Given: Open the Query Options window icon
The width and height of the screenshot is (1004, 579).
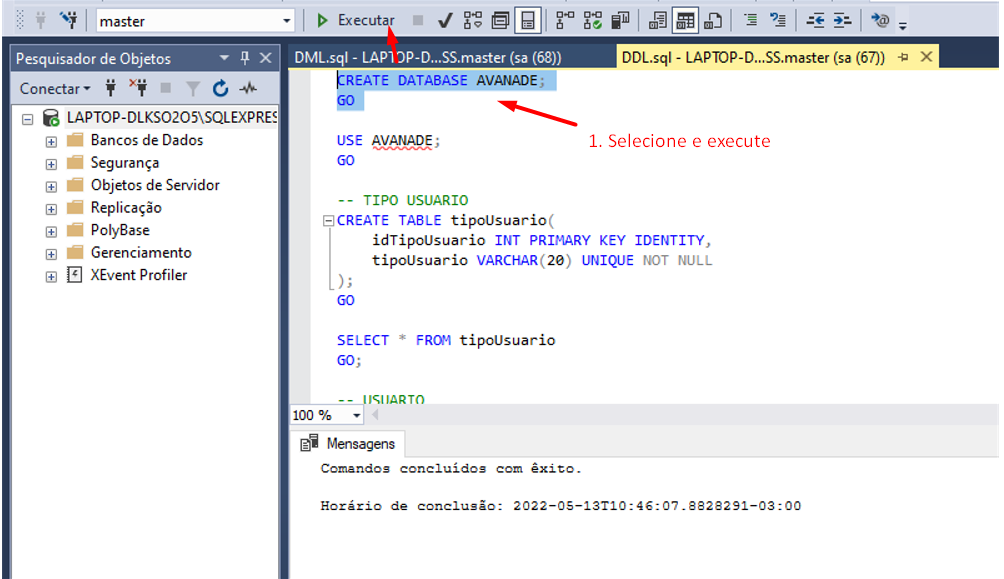Looking at the screenshot, I should 500,20.
